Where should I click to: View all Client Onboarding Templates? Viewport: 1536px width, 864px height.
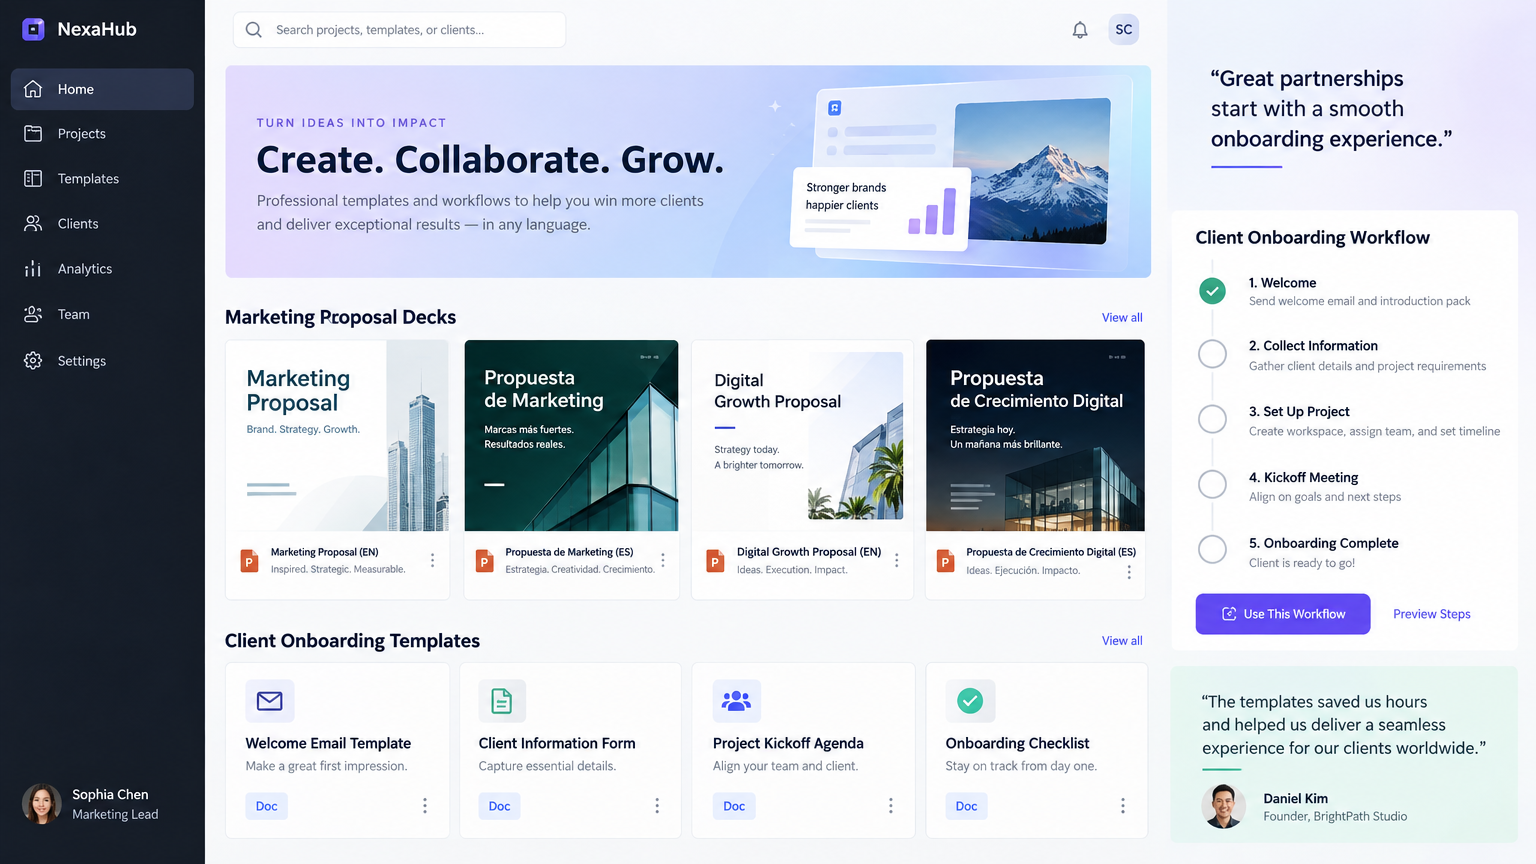point(1122,641)
